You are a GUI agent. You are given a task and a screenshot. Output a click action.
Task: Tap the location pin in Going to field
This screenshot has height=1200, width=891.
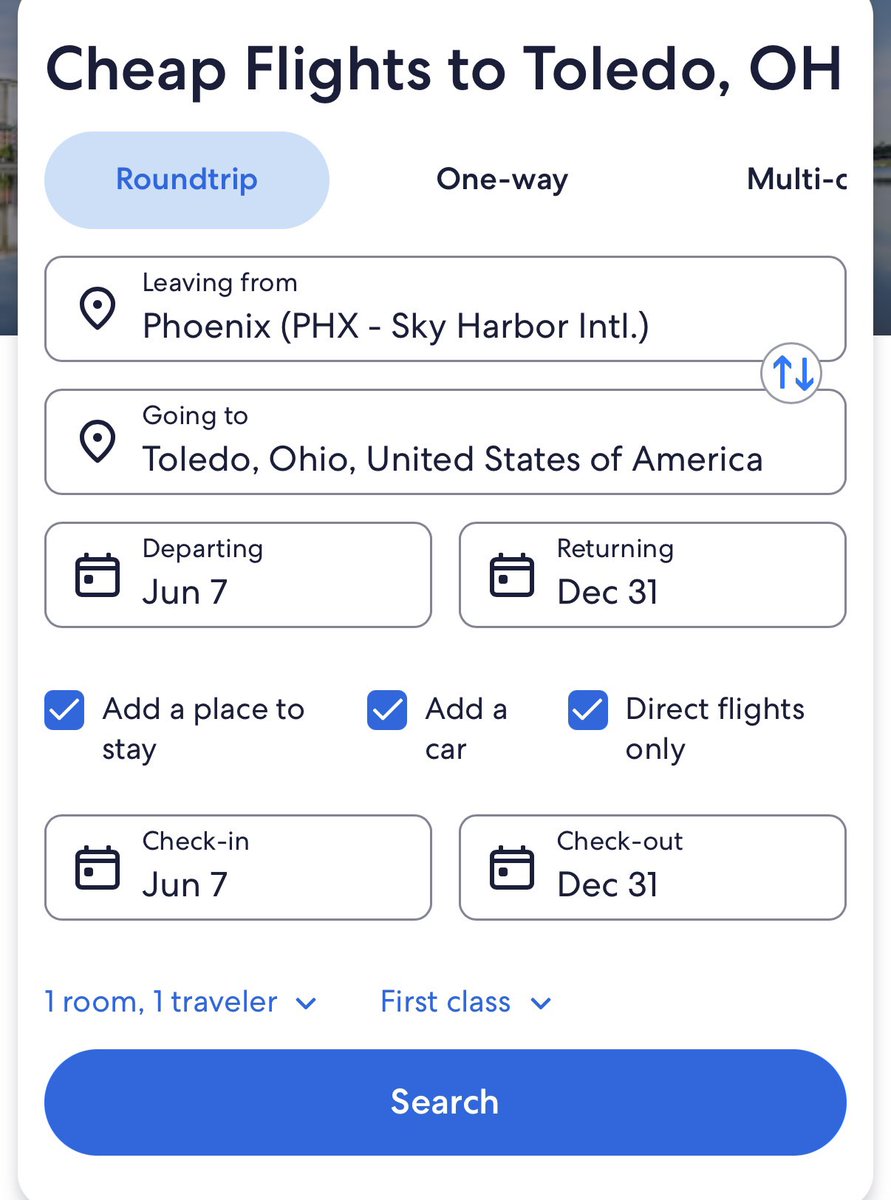97,442
